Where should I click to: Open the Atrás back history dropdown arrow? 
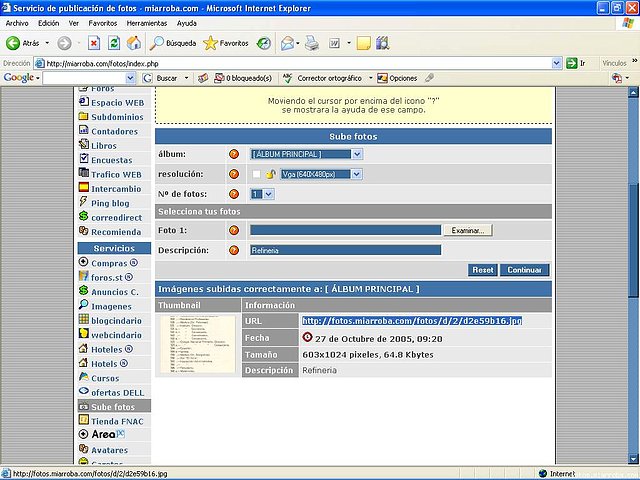coord(47,43)
